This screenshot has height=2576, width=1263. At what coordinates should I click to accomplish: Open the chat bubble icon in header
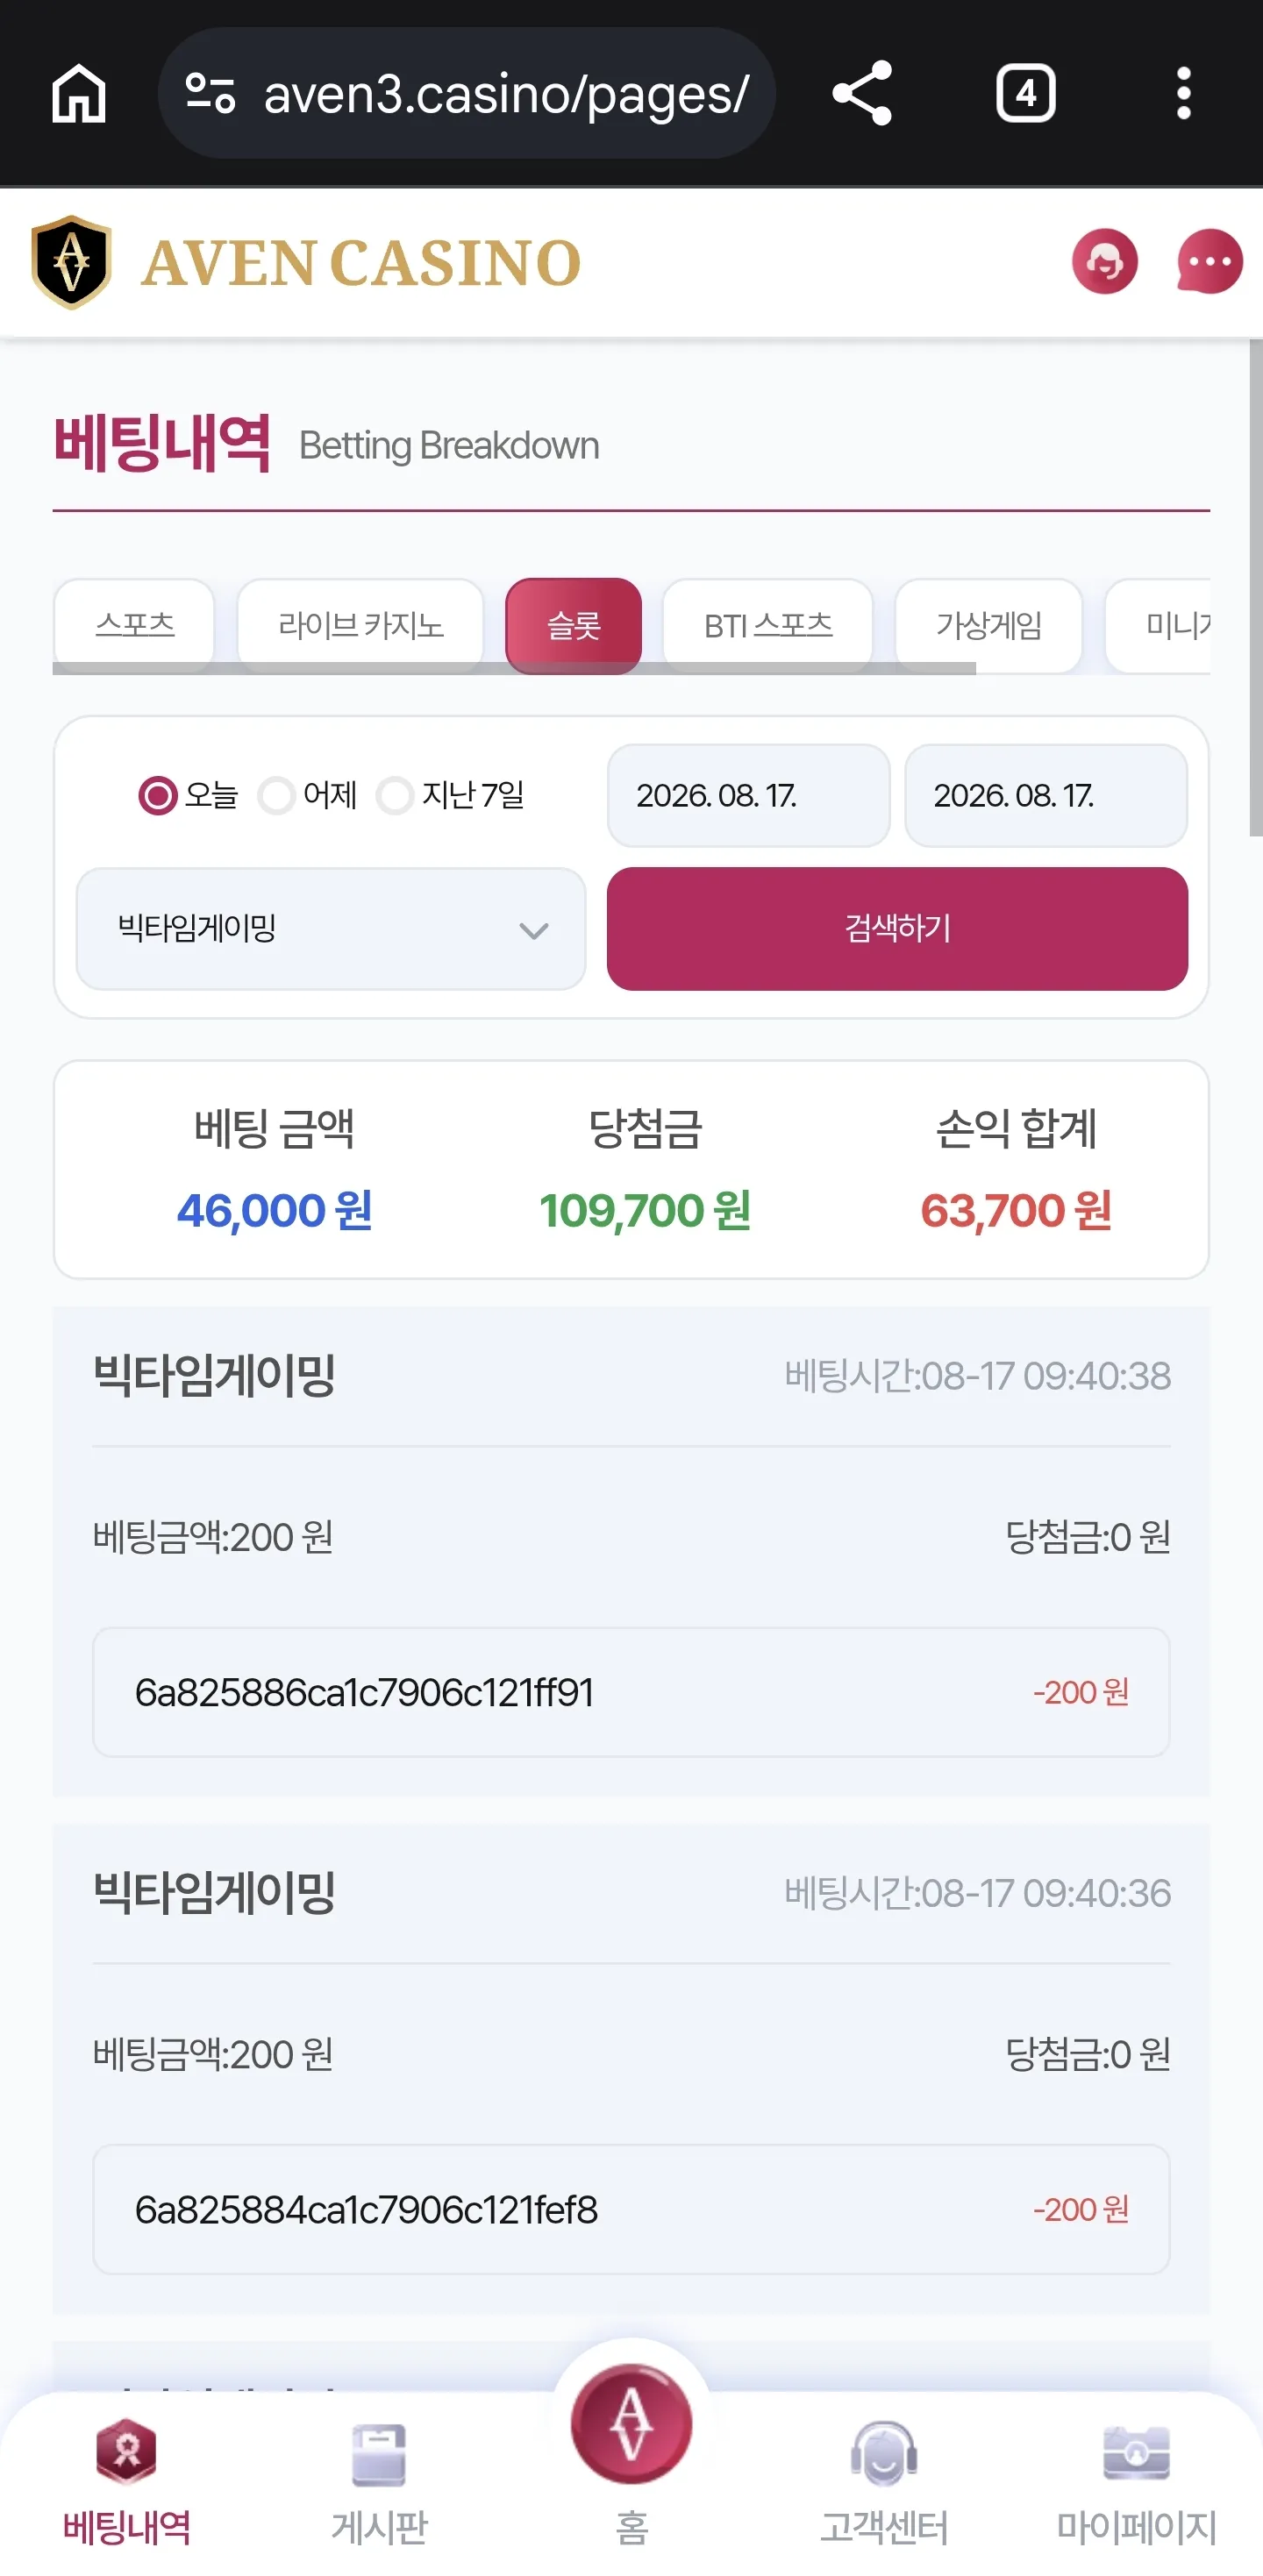click(1210, 262)
